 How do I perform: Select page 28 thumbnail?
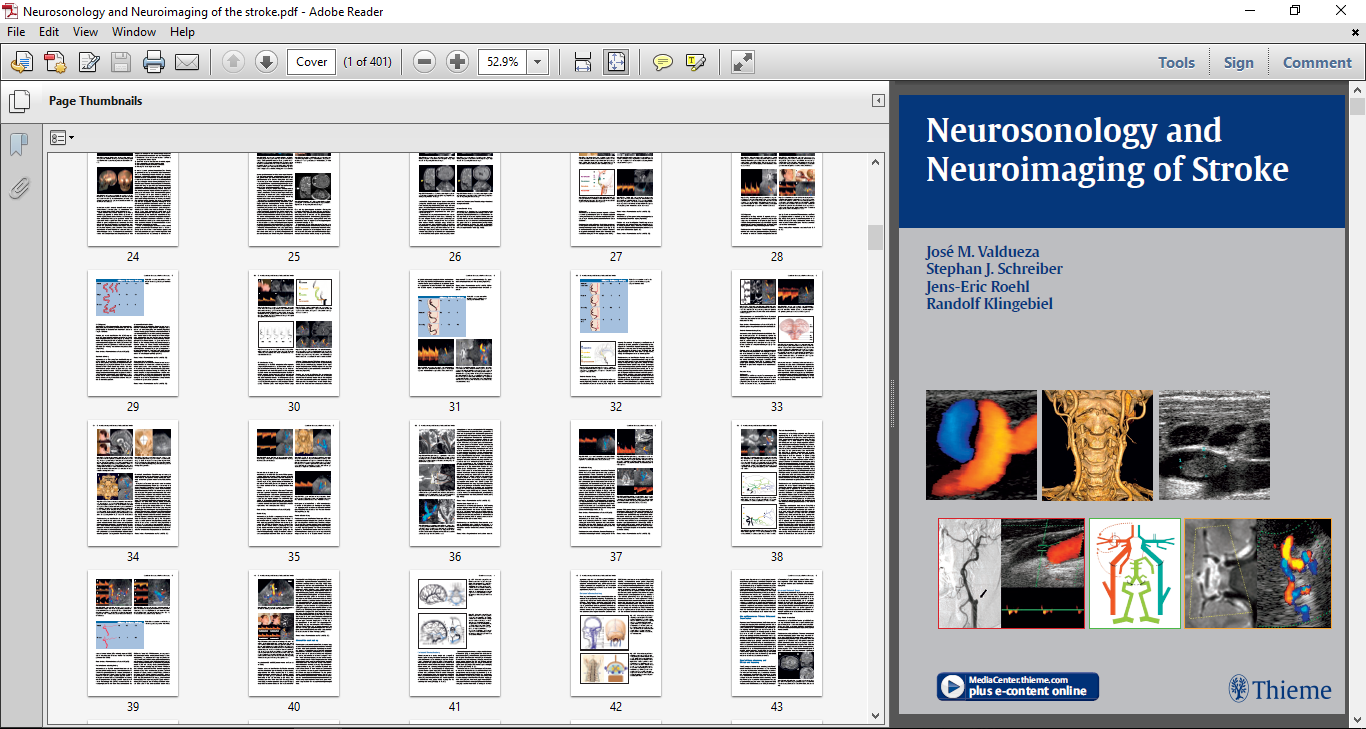(777, 199)
